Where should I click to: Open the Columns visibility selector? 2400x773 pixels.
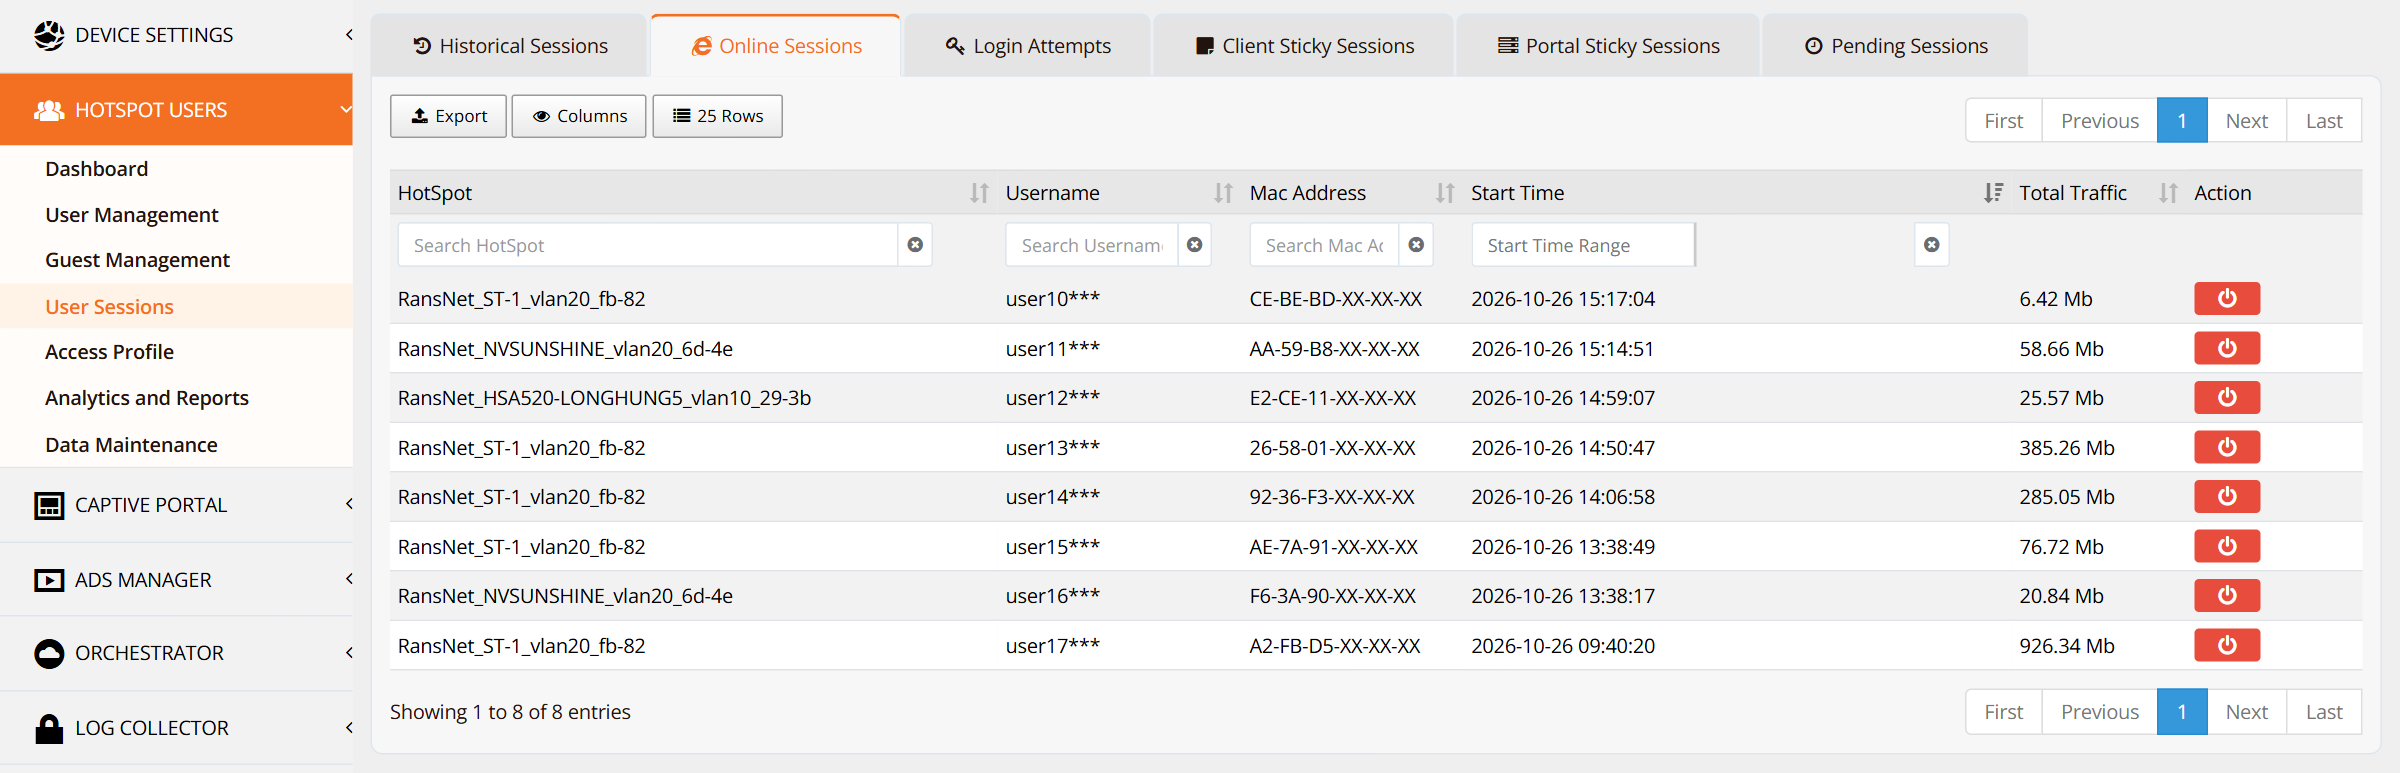point(579,116)
